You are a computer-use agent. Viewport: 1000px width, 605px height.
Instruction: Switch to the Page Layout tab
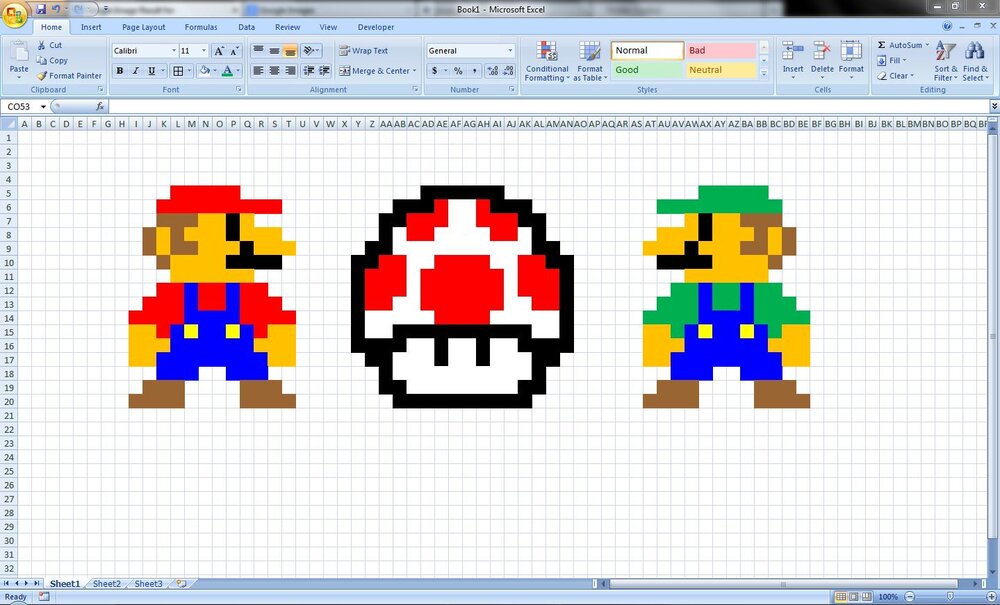click(x=143, y=27)
